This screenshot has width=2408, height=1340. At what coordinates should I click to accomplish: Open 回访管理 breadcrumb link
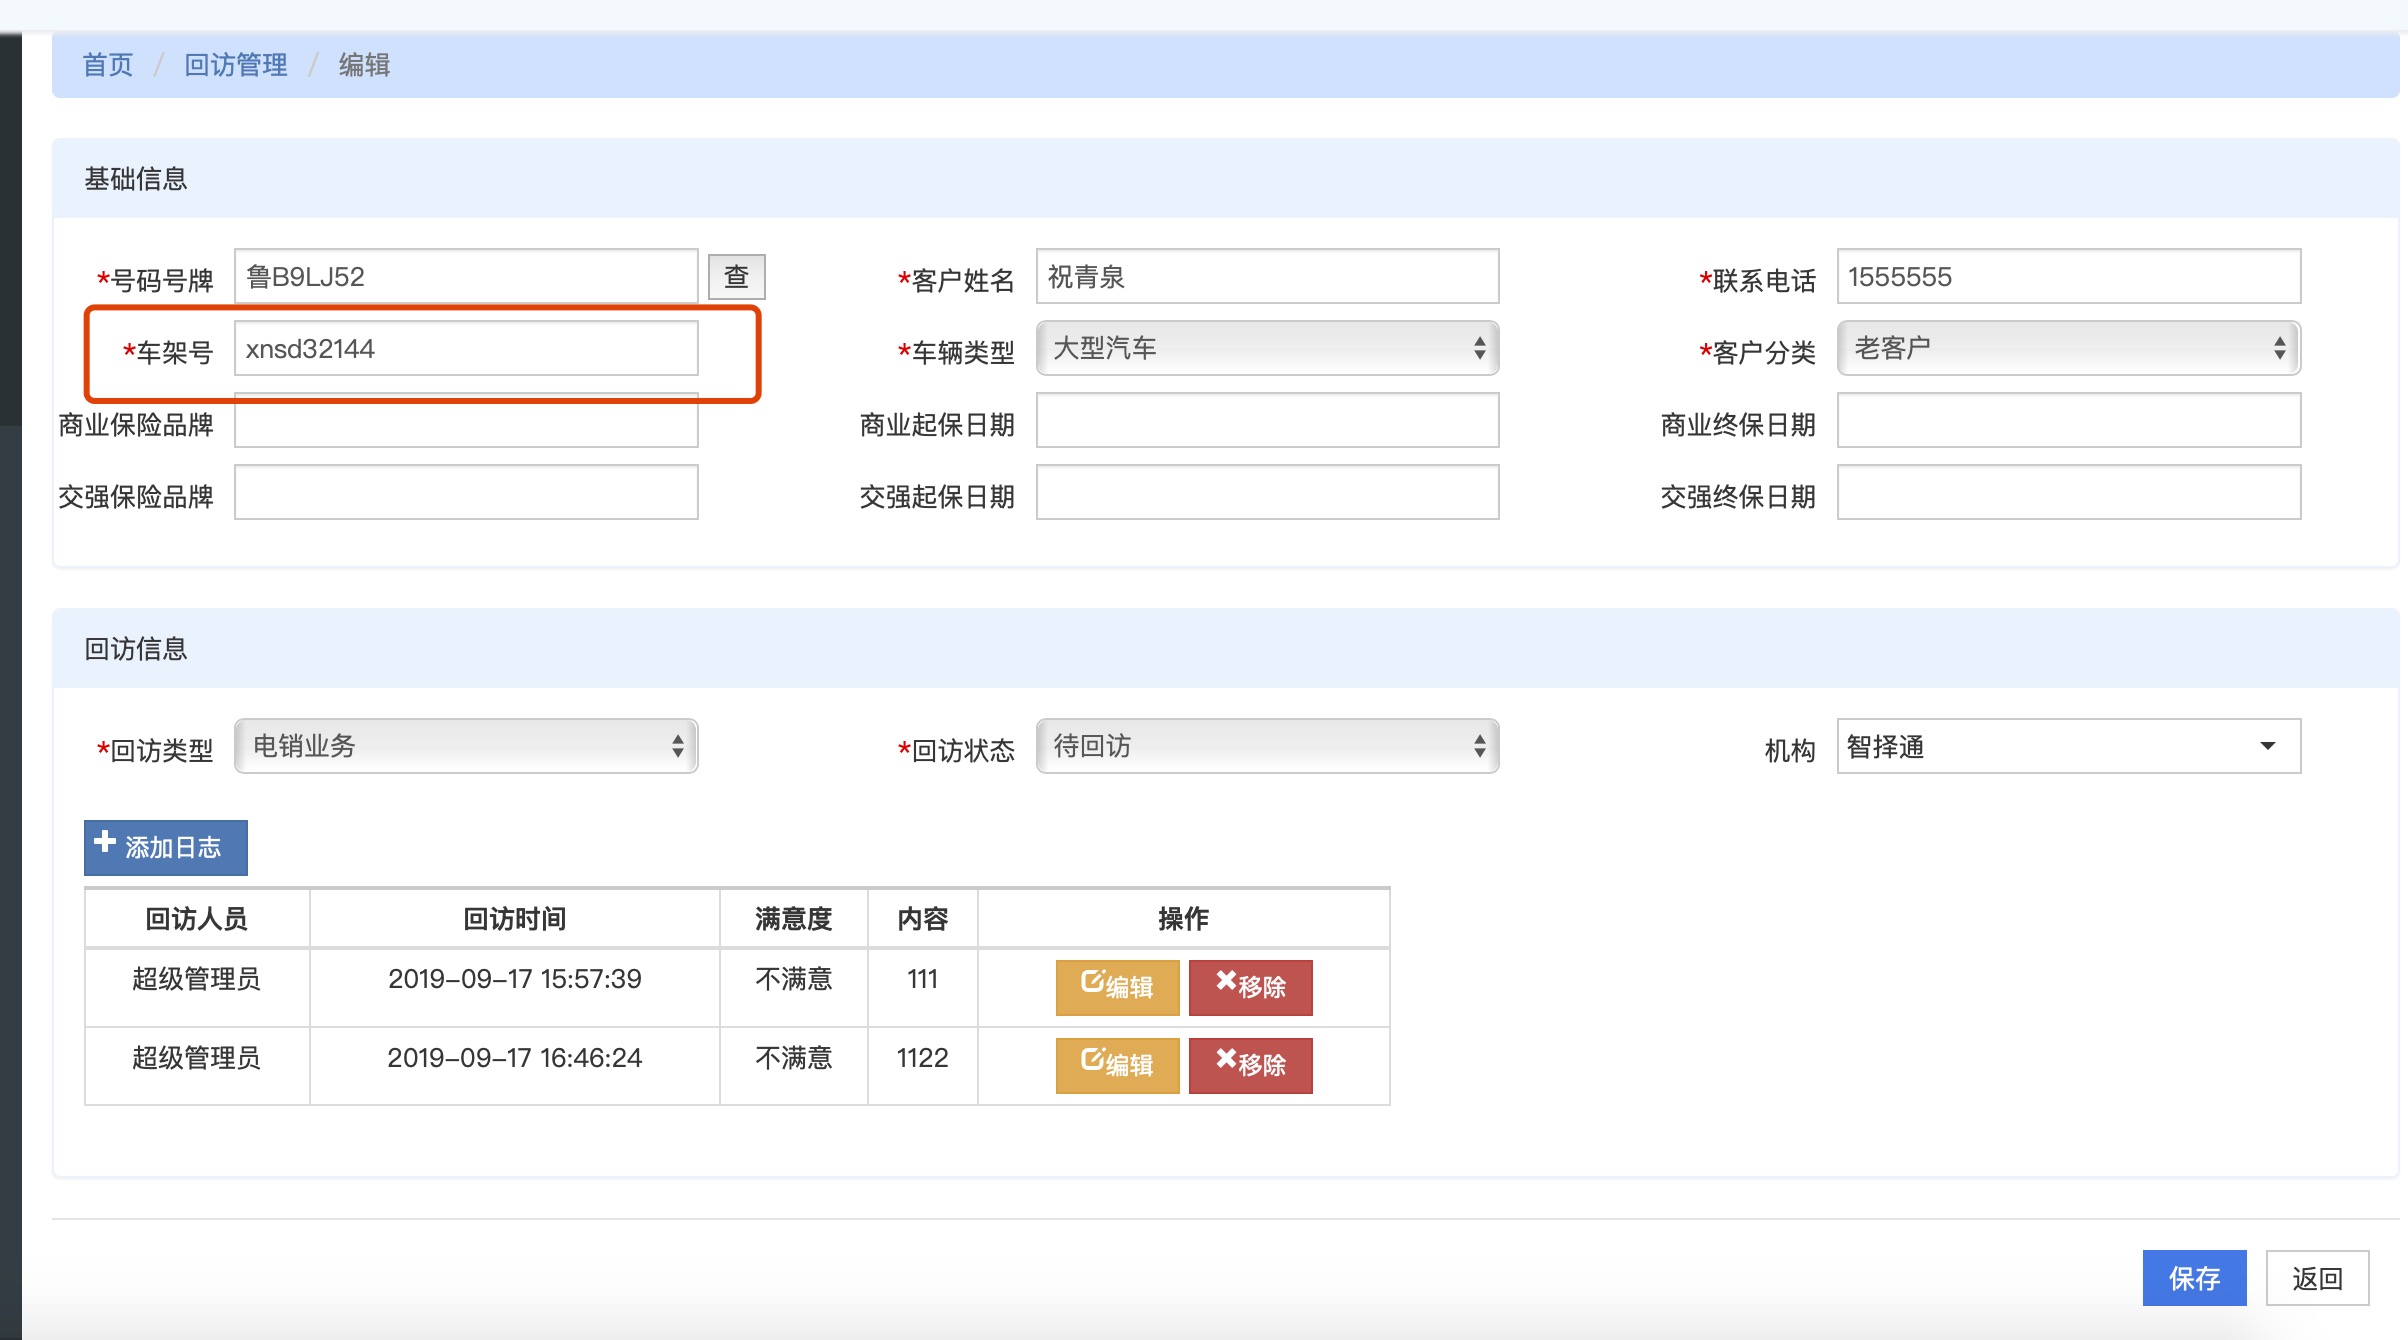click(x=236, y=65)
